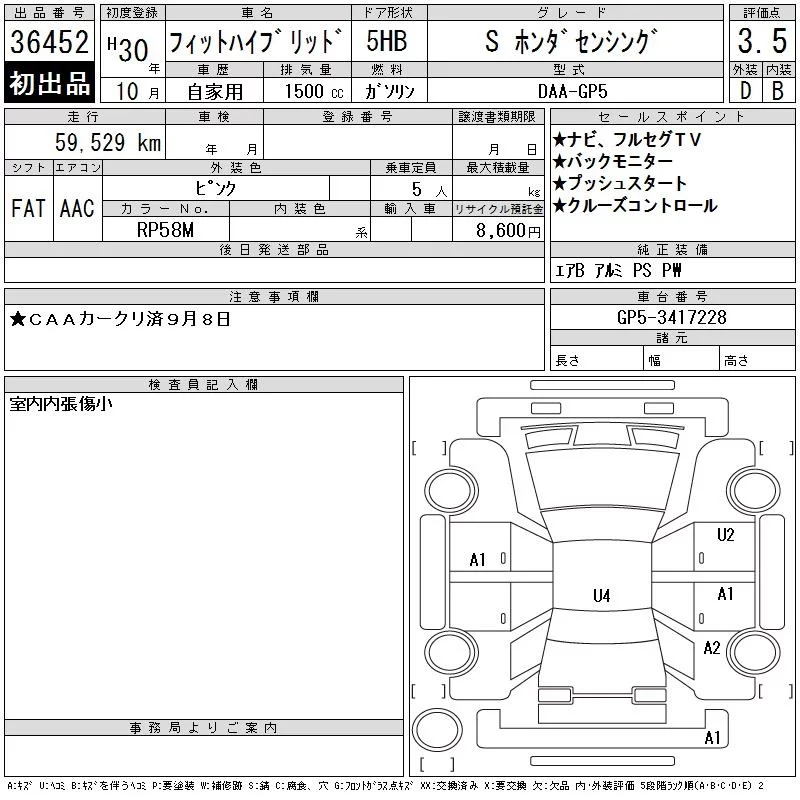
Task: Select the A2 marker near the rear fender
Action: (712, 648)
